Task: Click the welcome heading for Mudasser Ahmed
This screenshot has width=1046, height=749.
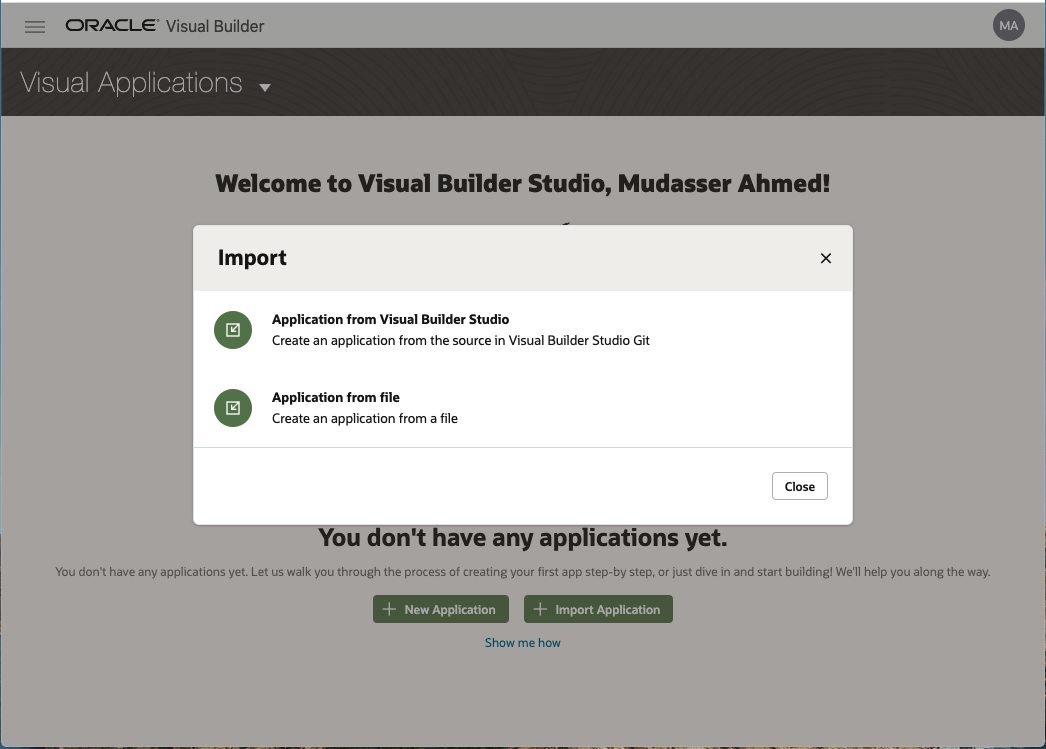Action: (x=522, y=183)
